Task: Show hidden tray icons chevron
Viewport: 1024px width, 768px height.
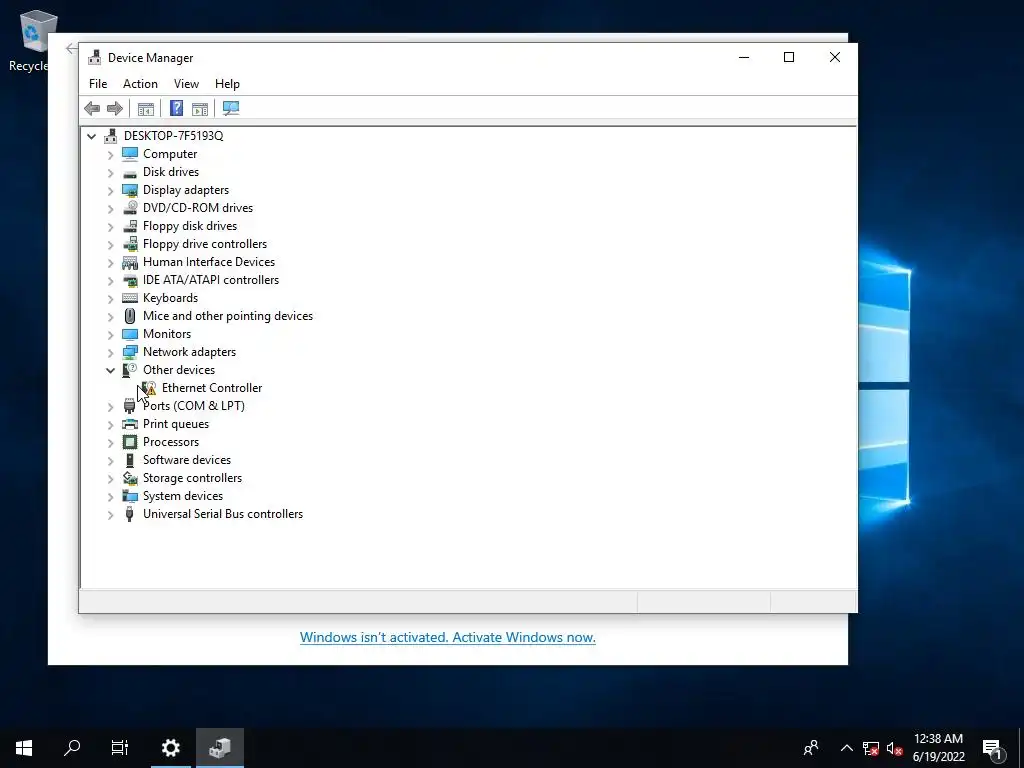Action: [x=846, y=748]
